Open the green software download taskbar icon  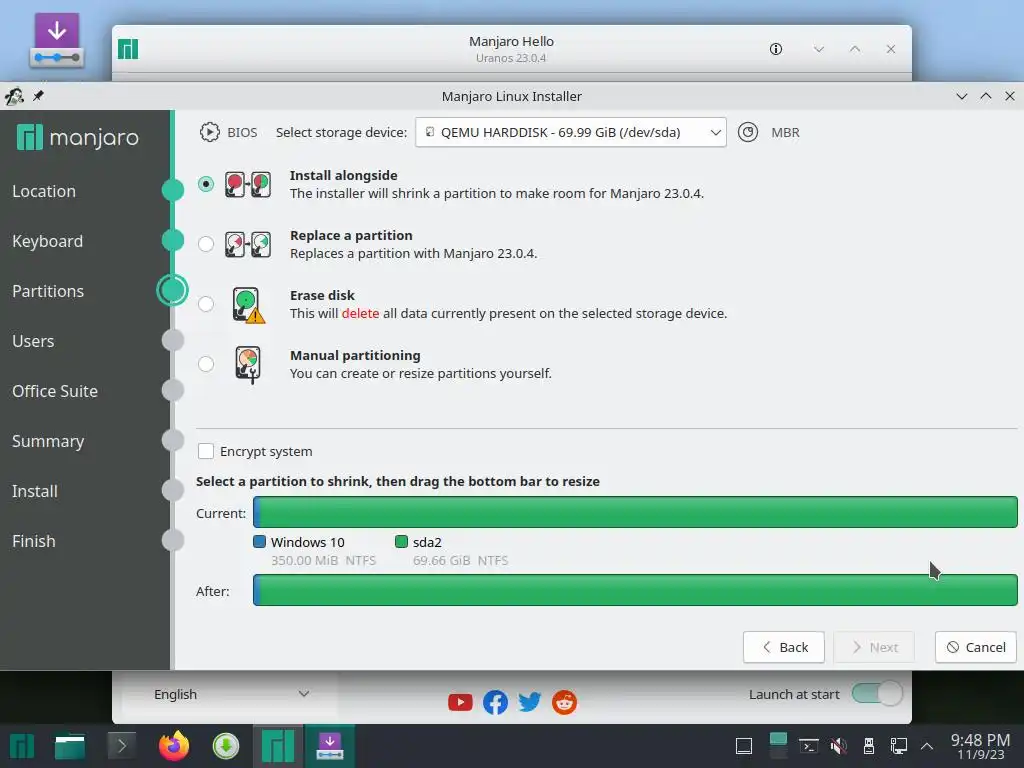[x=226, y=746]
